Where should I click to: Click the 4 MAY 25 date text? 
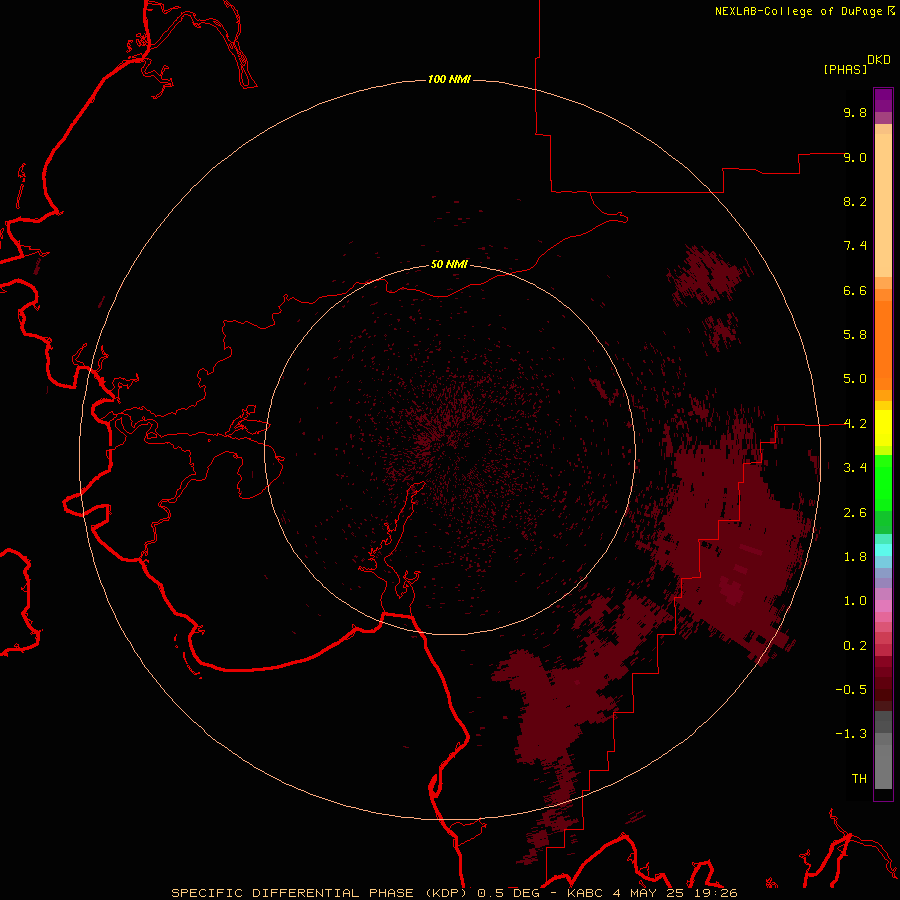(x=651, y=893)
